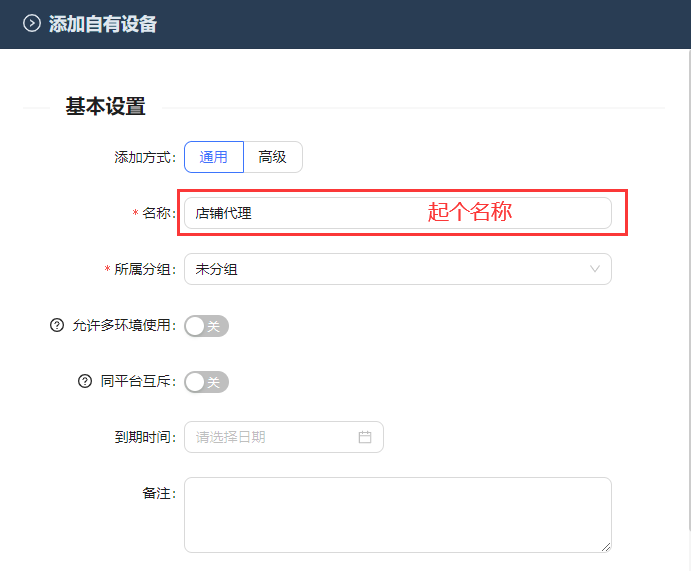Click the 基本设置 section heading
The width and height of the screenshot is (691, 571).
pyautogui.click(x=105, y=106)
